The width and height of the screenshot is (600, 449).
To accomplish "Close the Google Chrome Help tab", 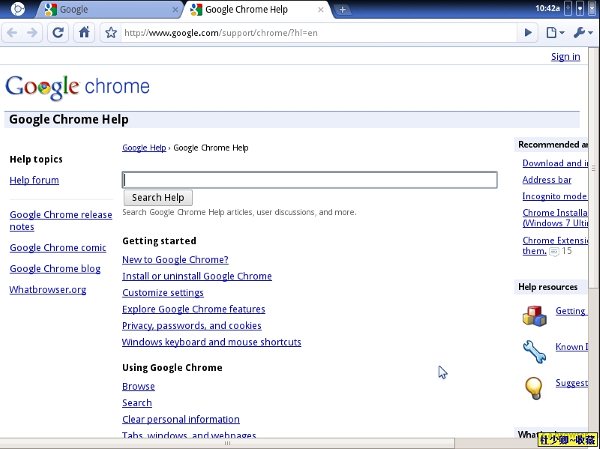I will pos(321,10).
